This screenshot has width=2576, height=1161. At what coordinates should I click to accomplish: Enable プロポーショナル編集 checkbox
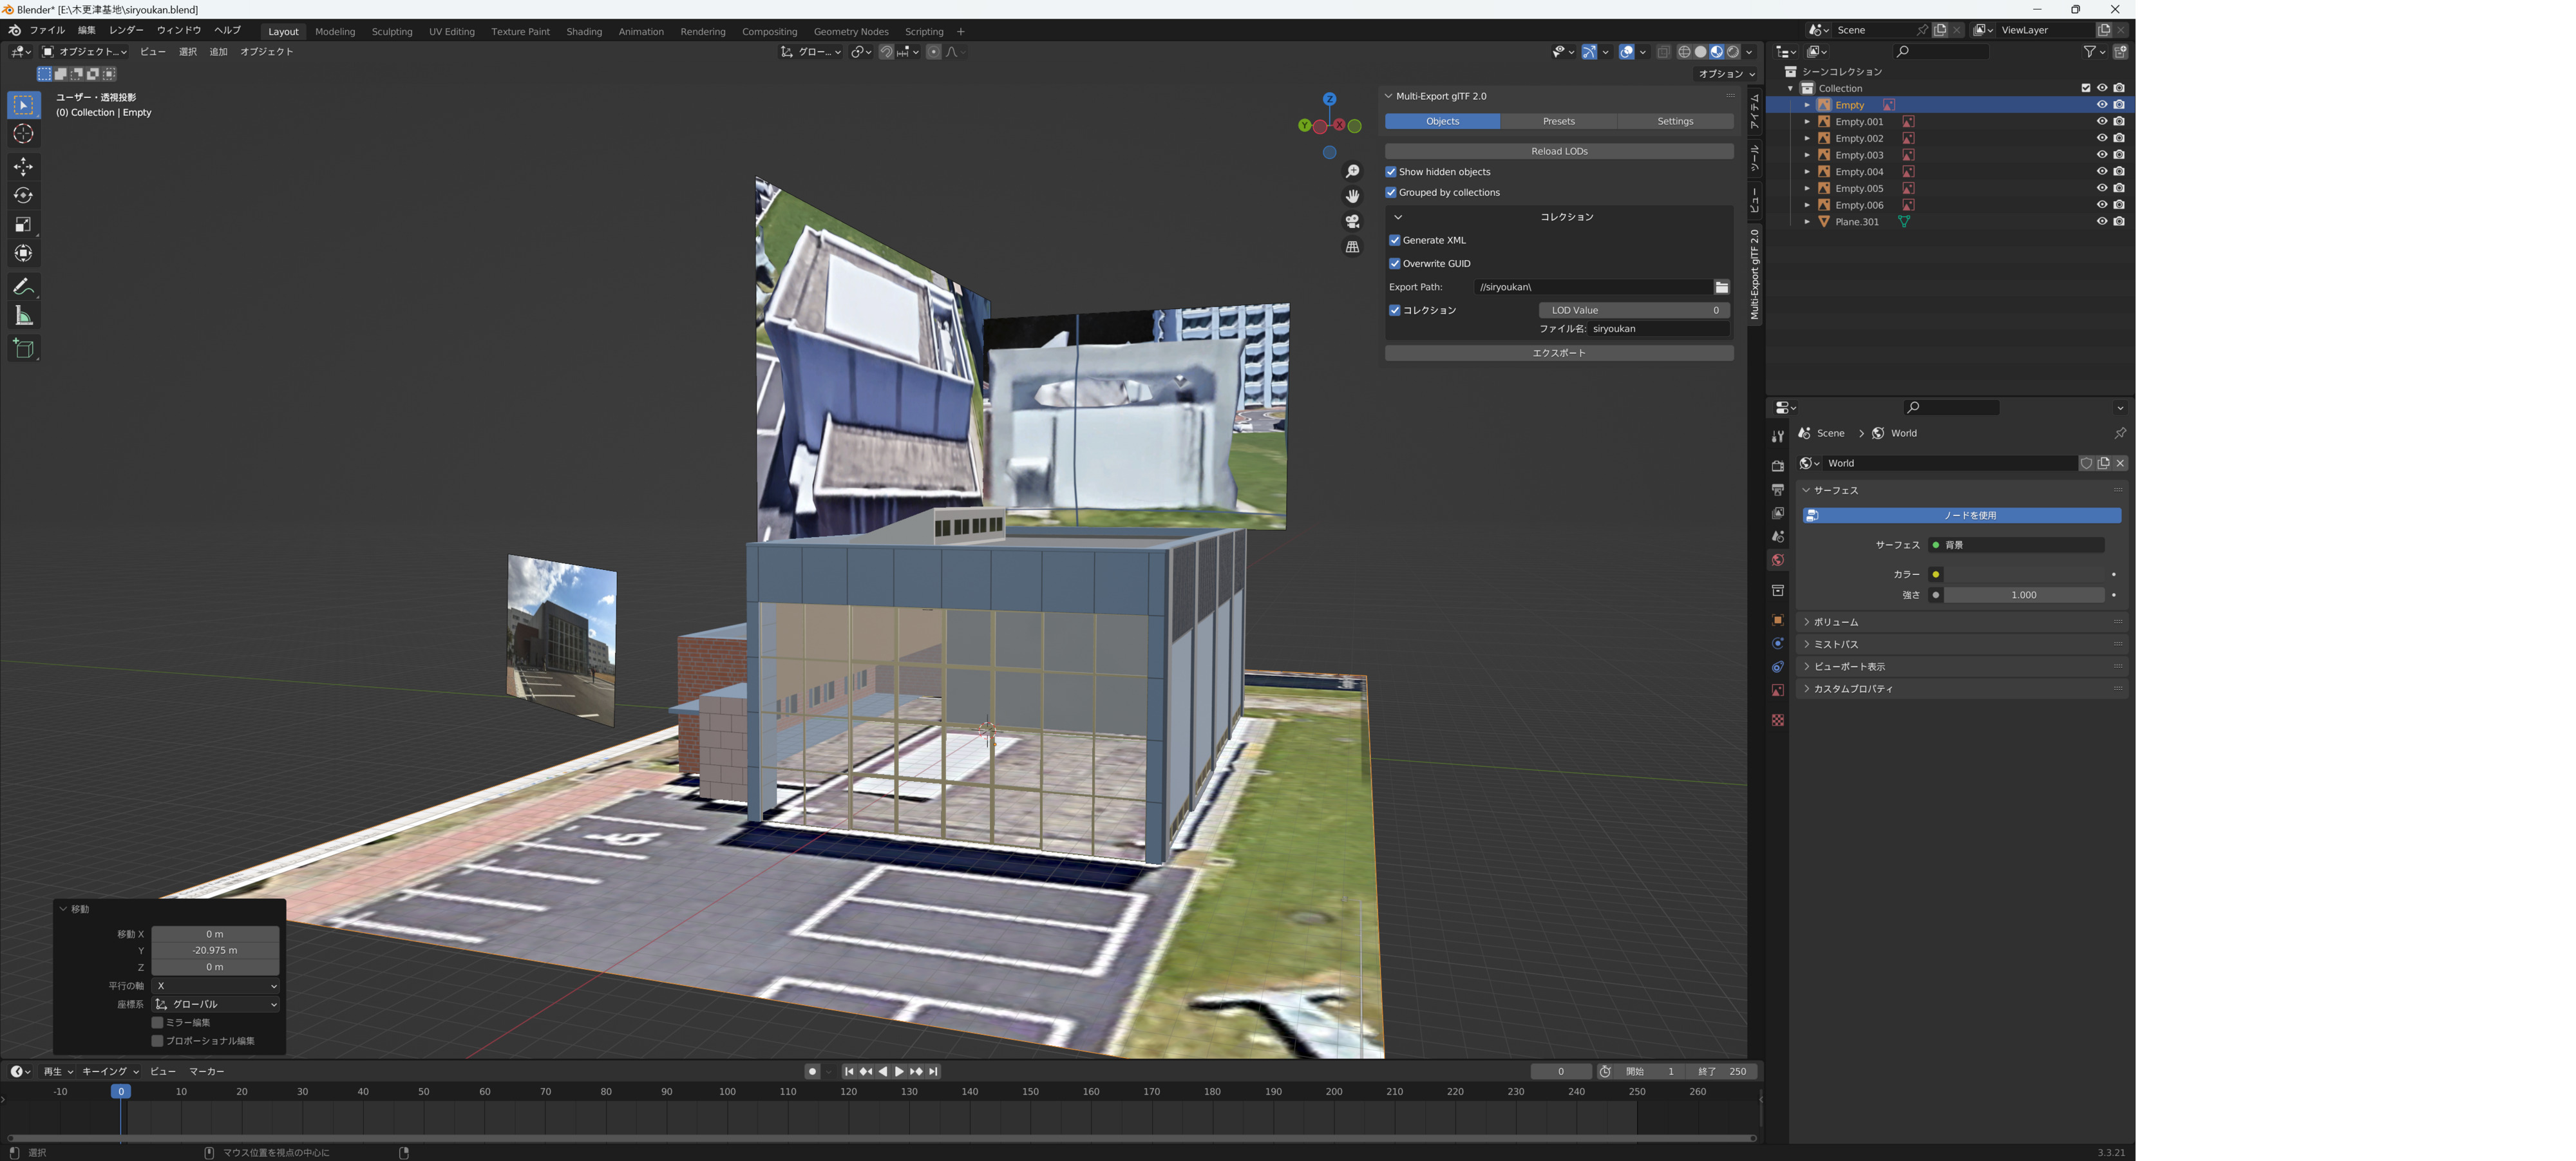coord(157,1041)
